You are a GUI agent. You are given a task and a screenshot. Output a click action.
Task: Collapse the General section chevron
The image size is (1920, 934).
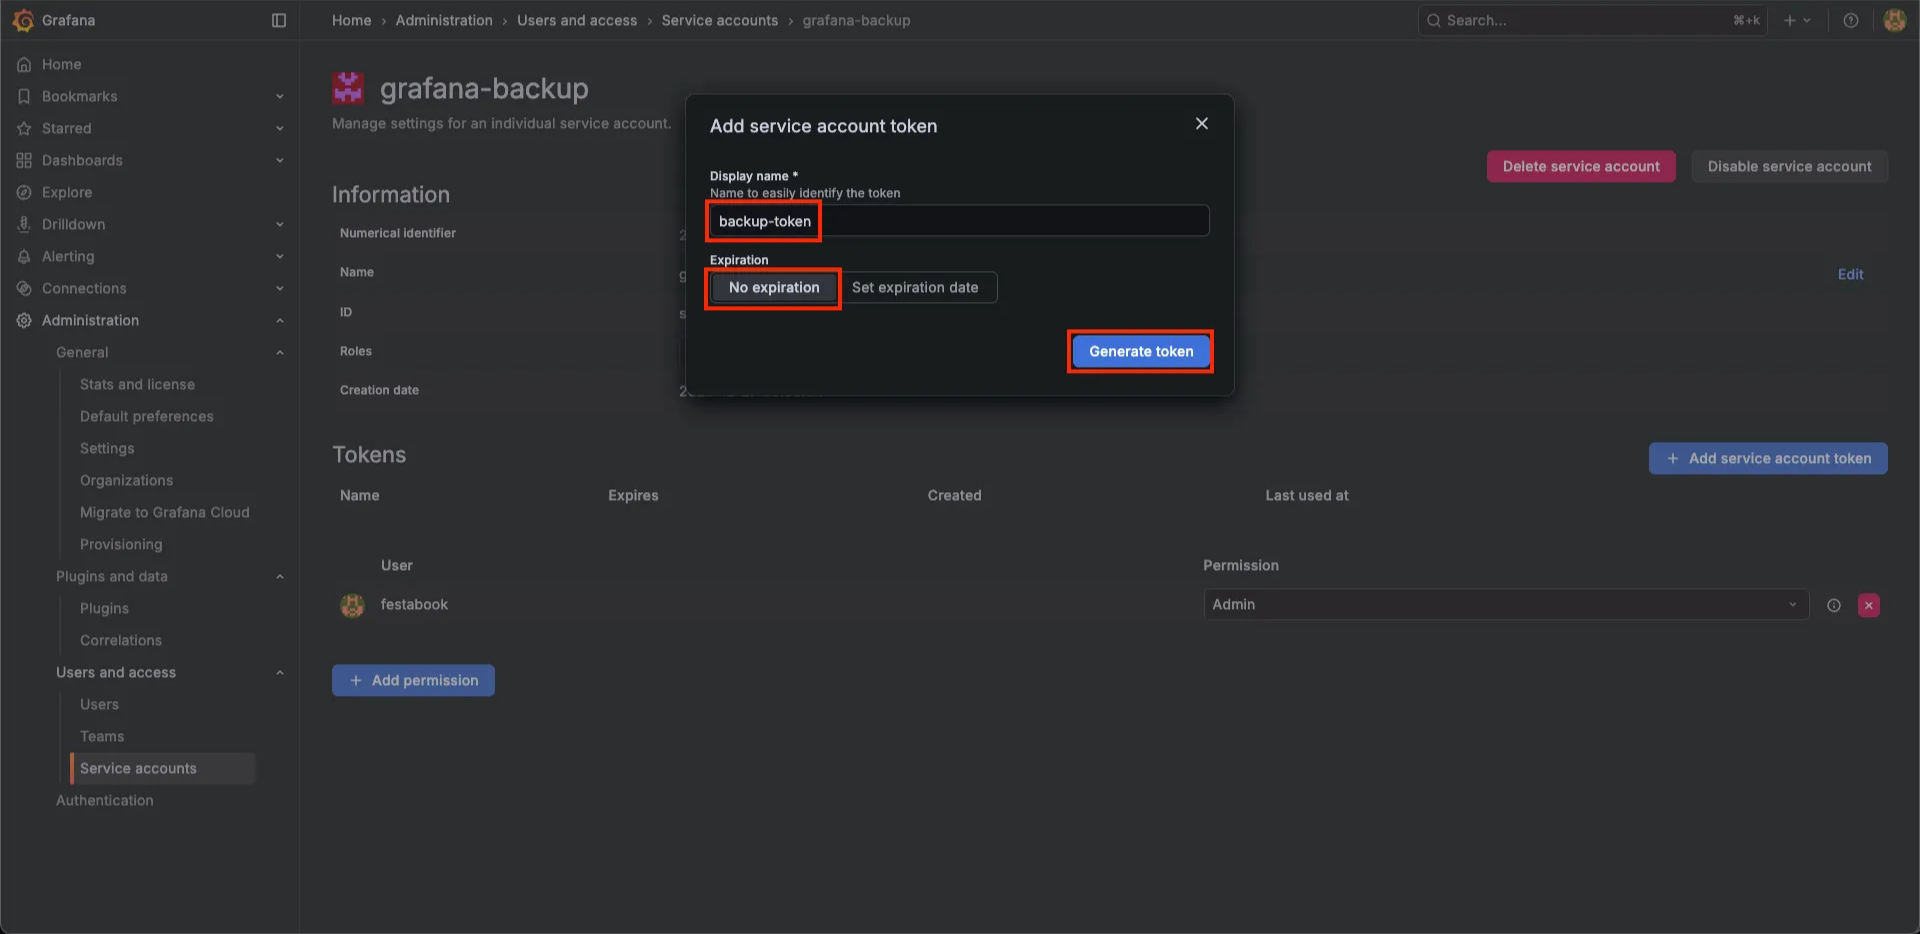click(x=280, y=352)
